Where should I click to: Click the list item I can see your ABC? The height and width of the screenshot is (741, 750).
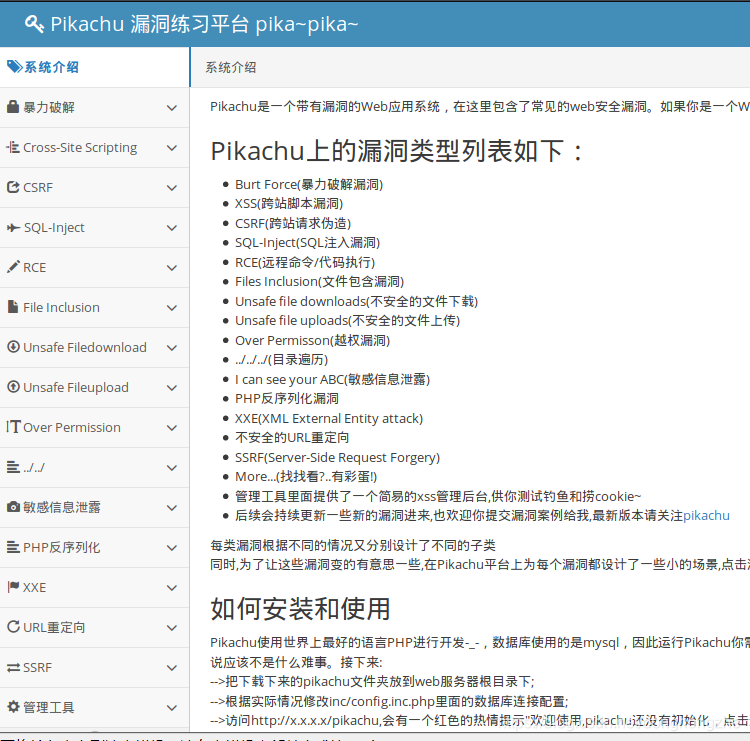[332, 379]
